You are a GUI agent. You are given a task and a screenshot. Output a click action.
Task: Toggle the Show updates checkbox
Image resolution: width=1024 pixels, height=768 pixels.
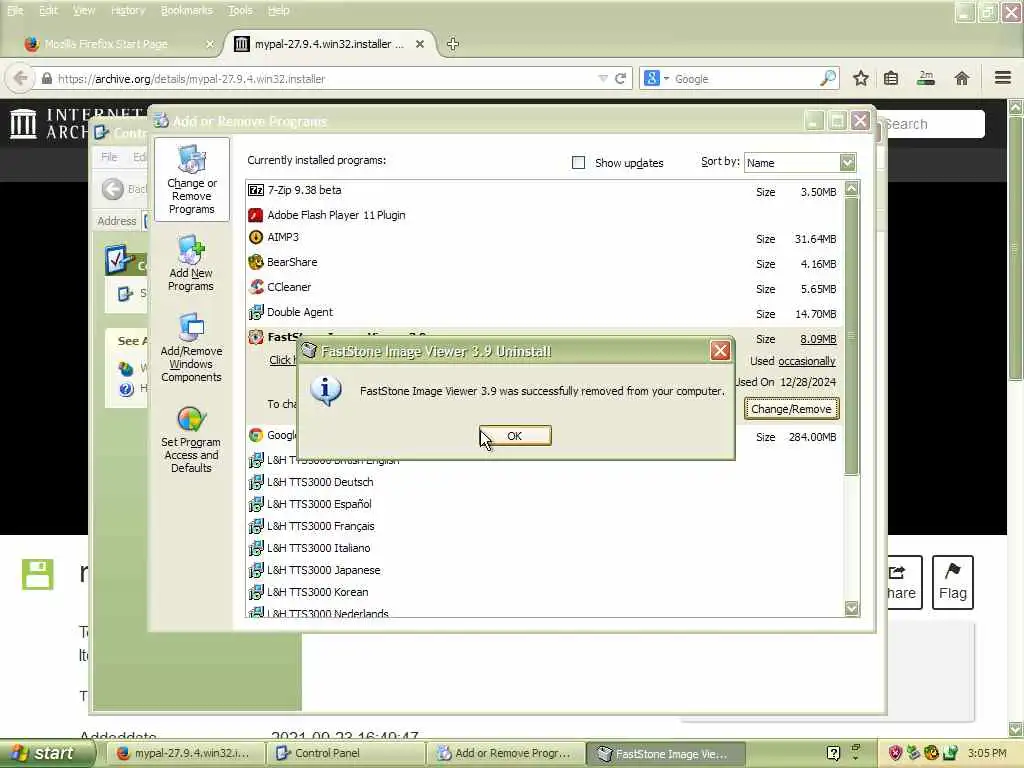[578, 163]
